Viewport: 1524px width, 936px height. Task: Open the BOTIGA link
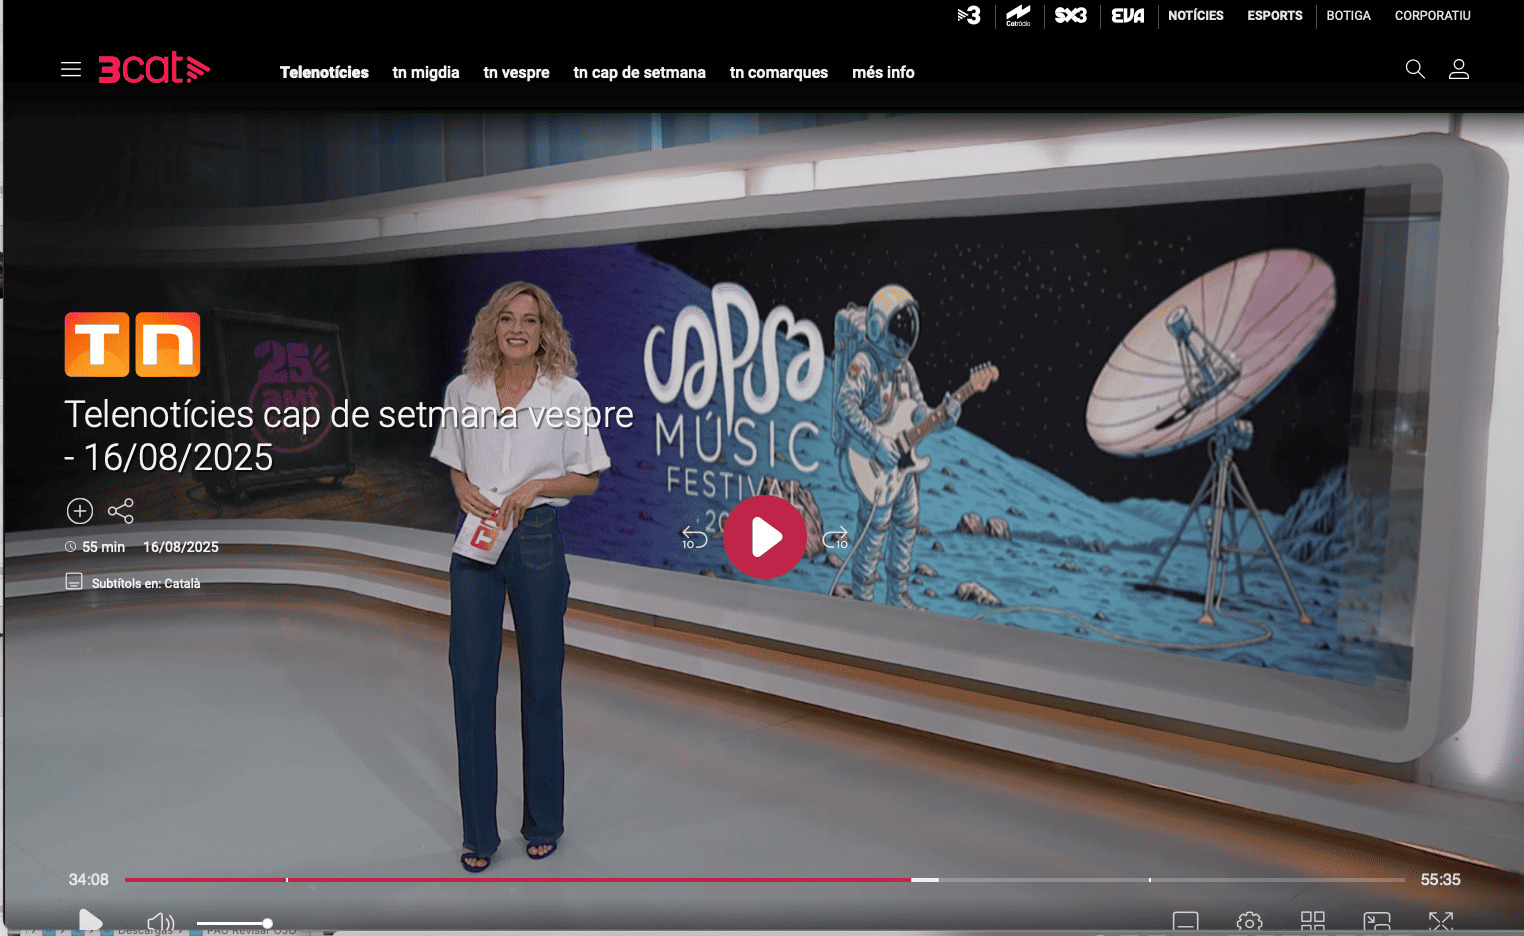click(1348, 15)
